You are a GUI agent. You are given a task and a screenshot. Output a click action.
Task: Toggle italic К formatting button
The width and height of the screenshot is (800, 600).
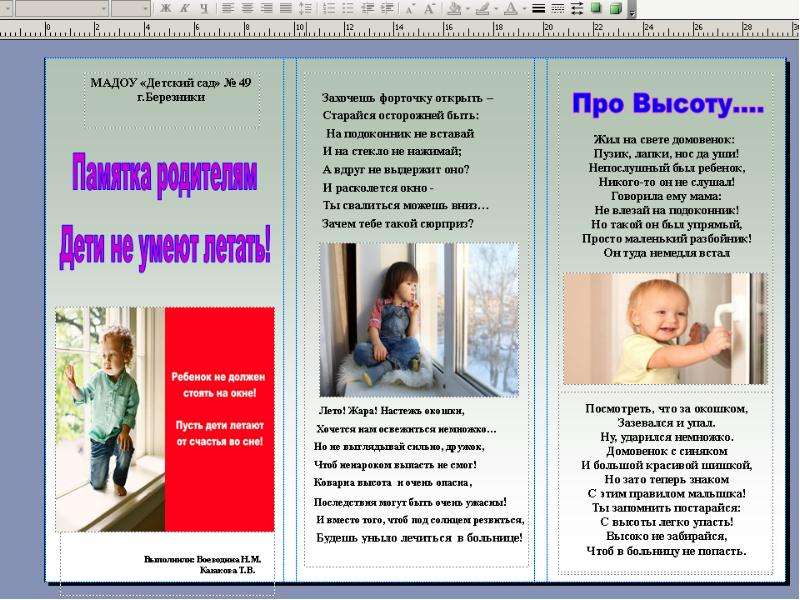click(x=184, y=9)
